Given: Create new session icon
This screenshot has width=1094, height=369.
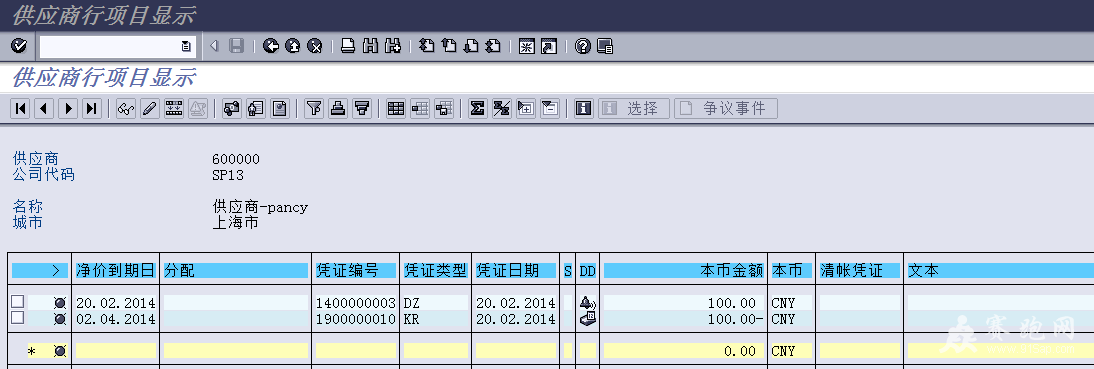Looking at the screenshot, I should point(527,46).
